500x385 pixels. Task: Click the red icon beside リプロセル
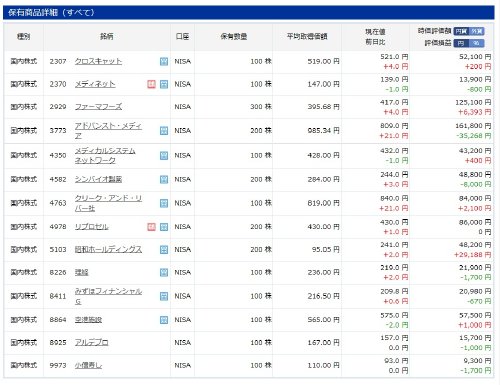pos(151,227)
